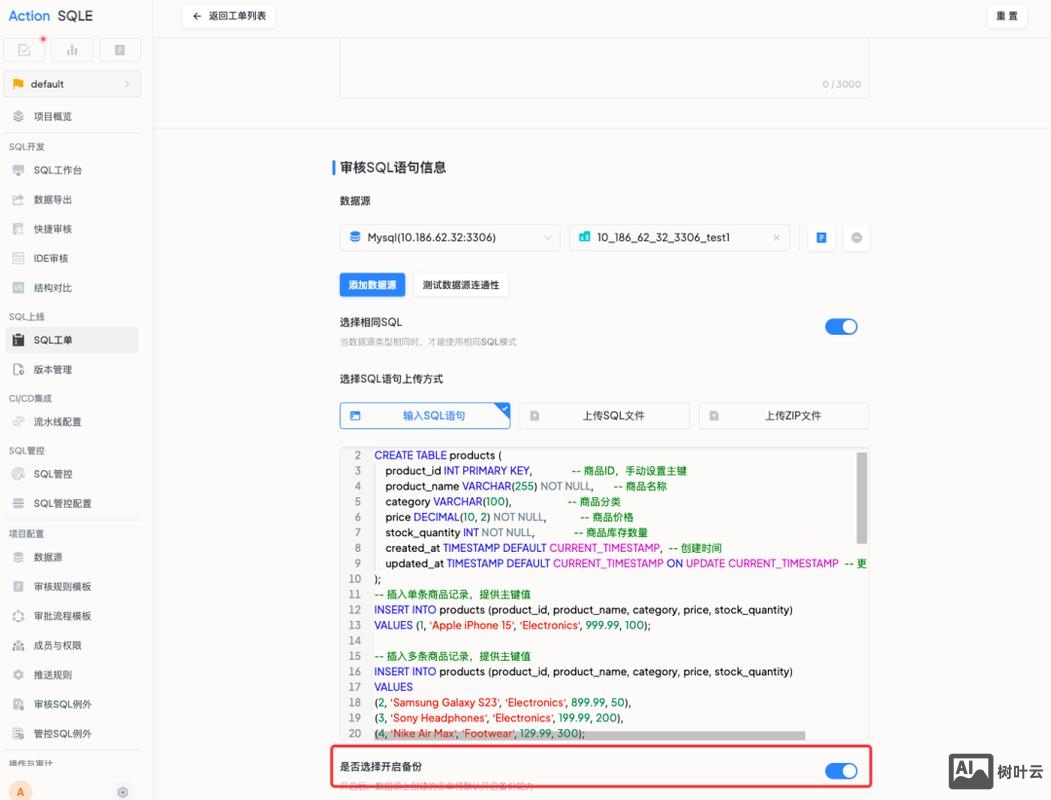Go back via 返回工单列表 button

[229, 16]
